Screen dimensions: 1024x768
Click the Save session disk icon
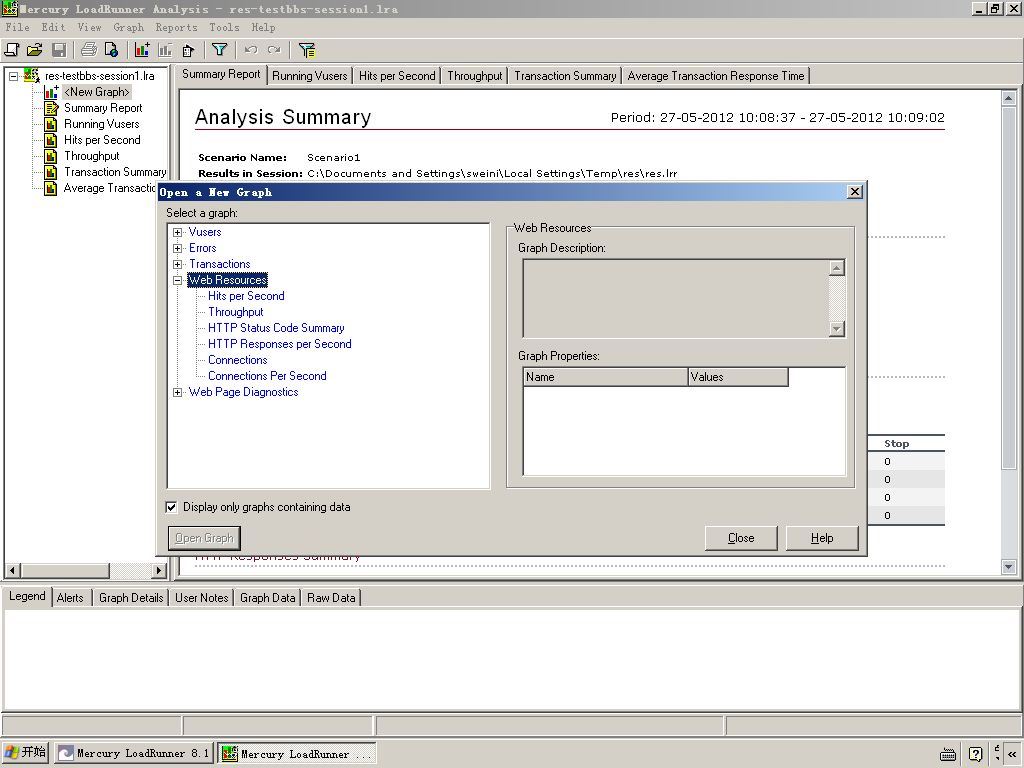pyautogui.click(x=59, y=50)
